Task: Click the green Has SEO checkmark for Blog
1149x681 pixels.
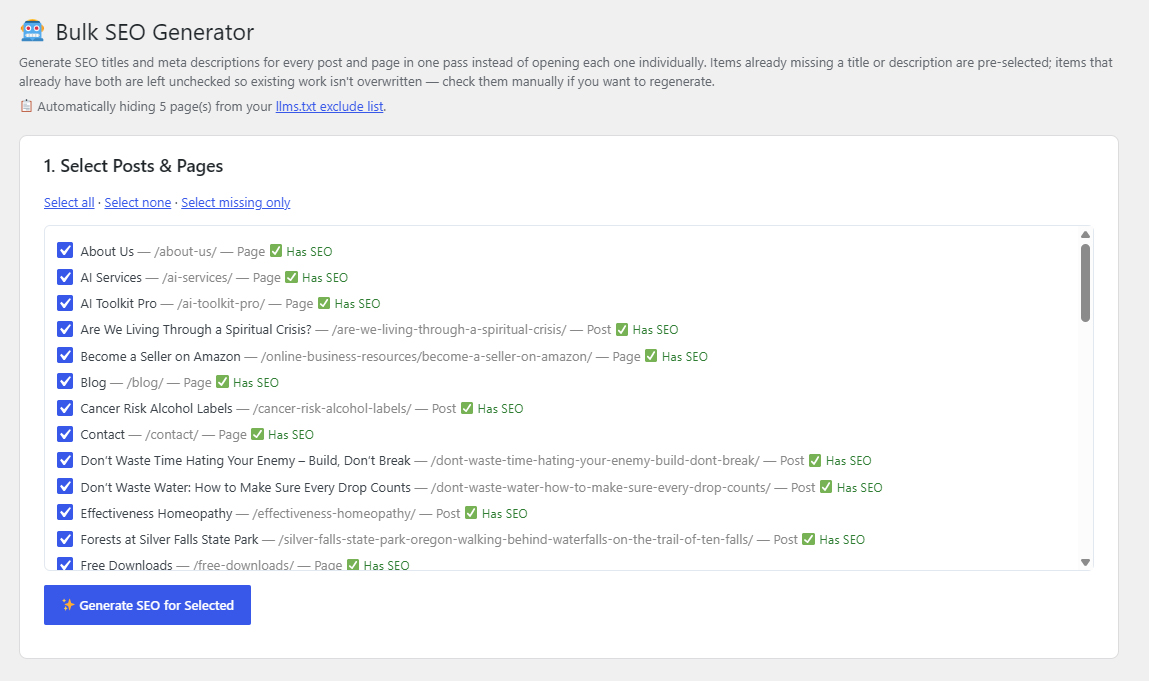Action: 222,382
